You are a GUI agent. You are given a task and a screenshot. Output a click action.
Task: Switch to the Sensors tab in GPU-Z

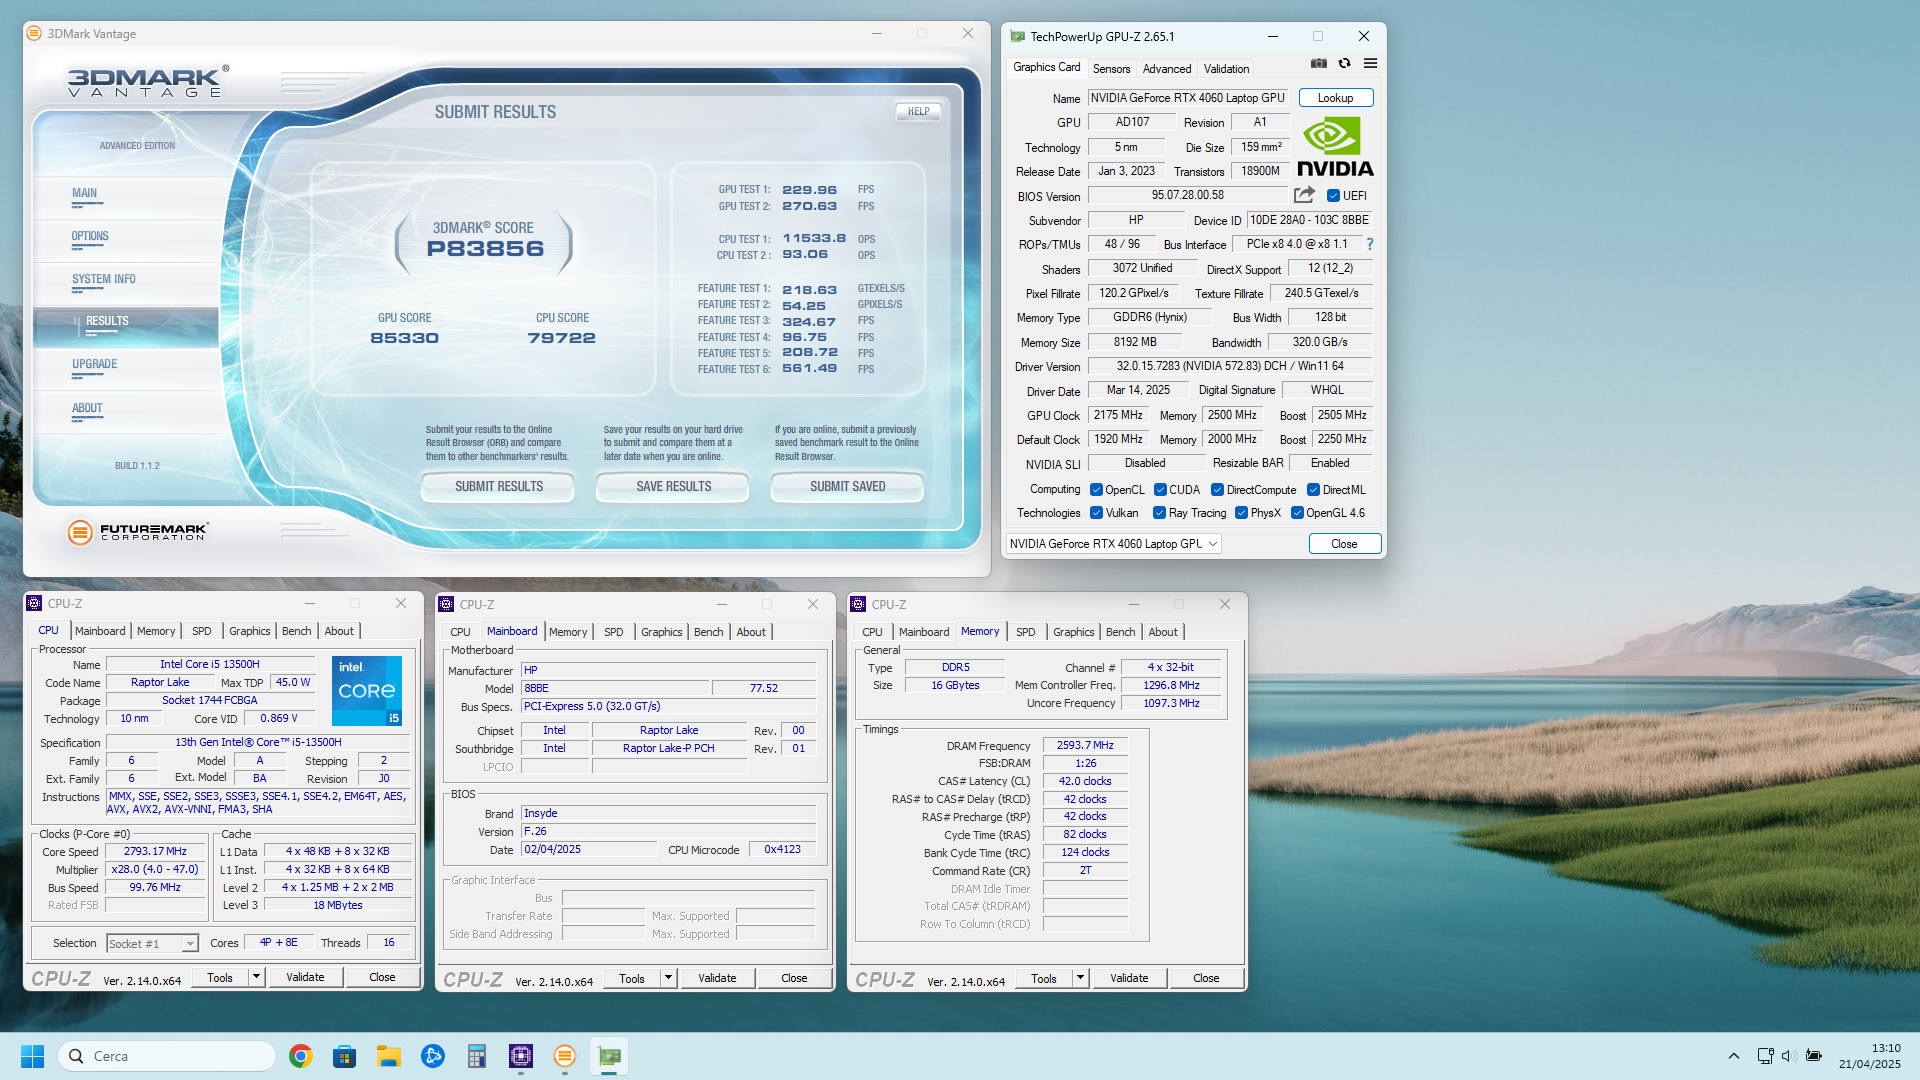pyautogui.click(x=1111, y=69)
